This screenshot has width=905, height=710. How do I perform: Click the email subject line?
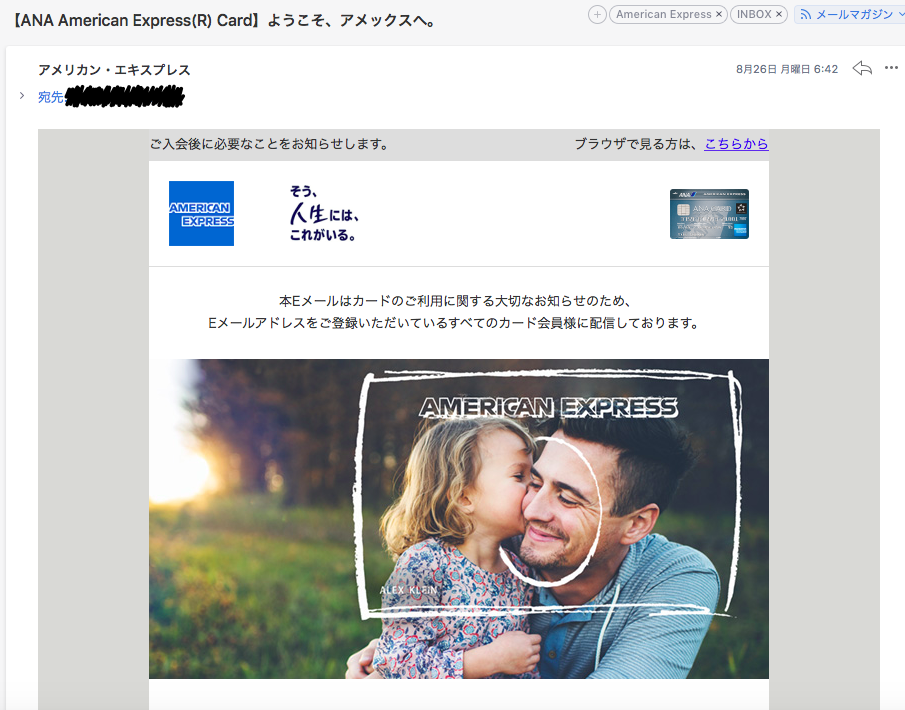click(225, 21)
